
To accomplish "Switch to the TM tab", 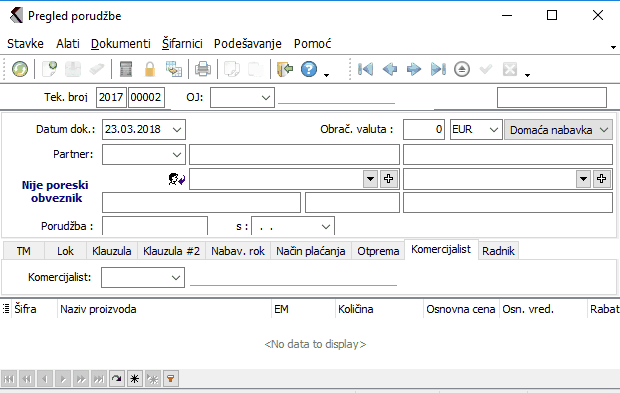I will [24, 251].
